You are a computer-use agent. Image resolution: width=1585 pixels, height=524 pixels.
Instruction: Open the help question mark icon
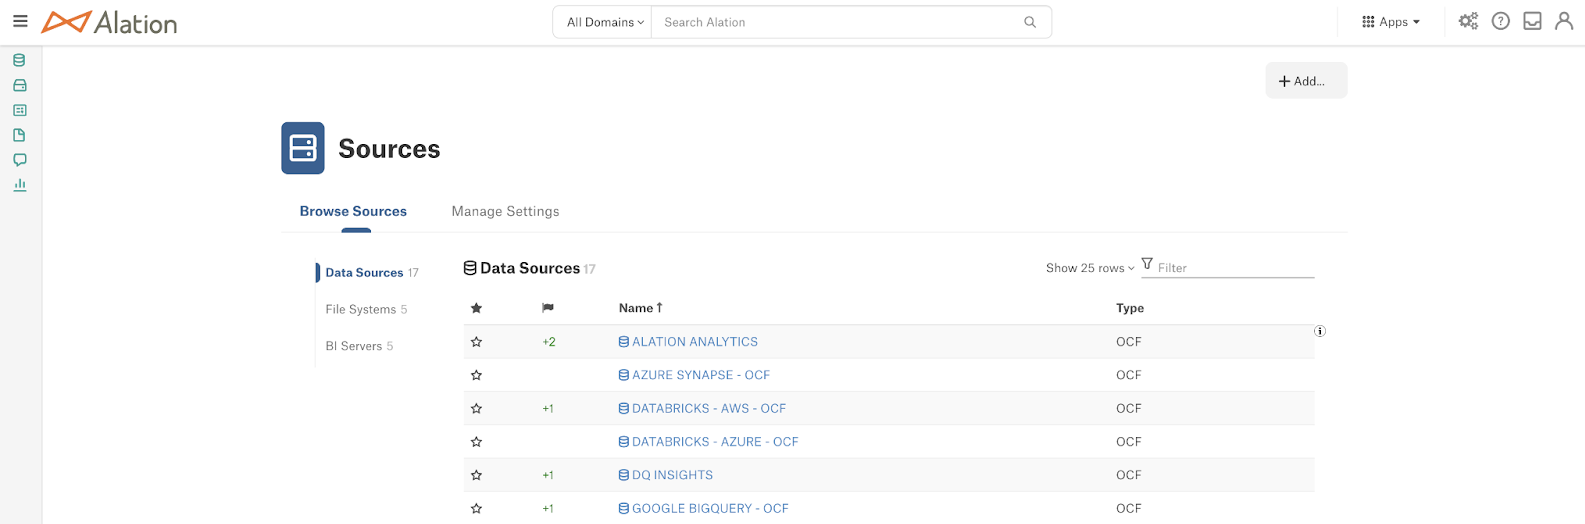coord(1500,21)
